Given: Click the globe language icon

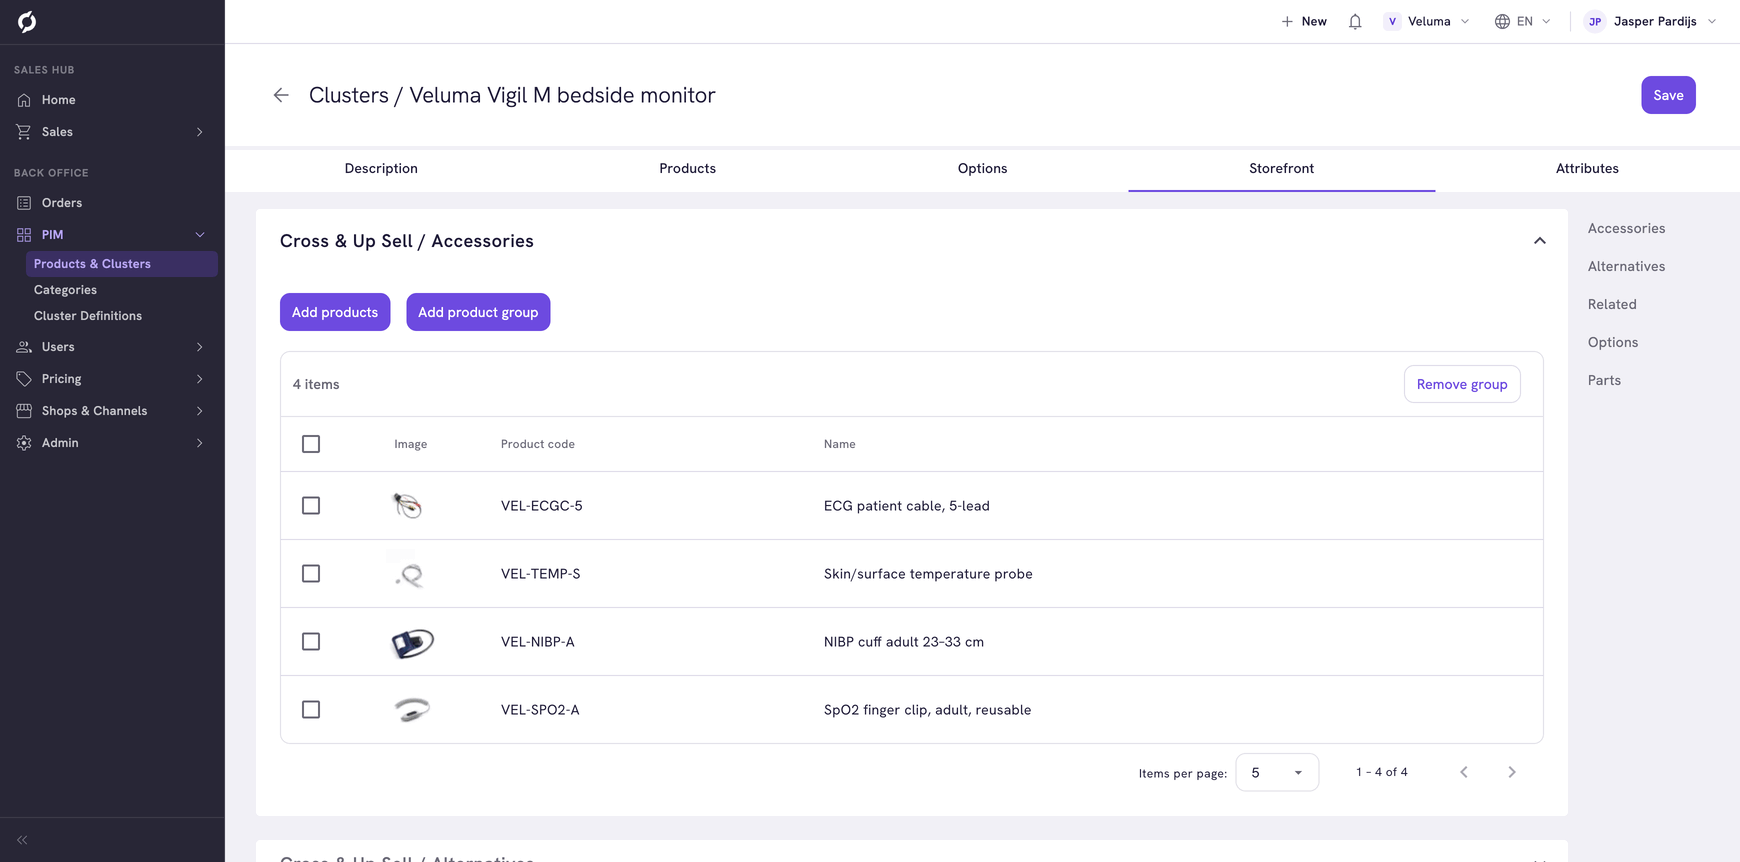Looking at the screenshot, I should click(x=1502, y=21).
